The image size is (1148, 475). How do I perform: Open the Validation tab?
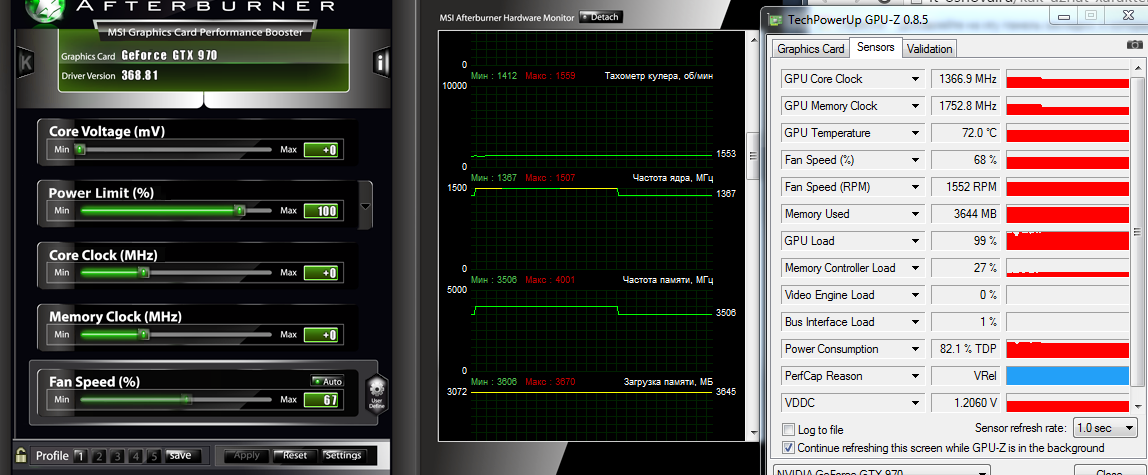(x=929, y=49)
